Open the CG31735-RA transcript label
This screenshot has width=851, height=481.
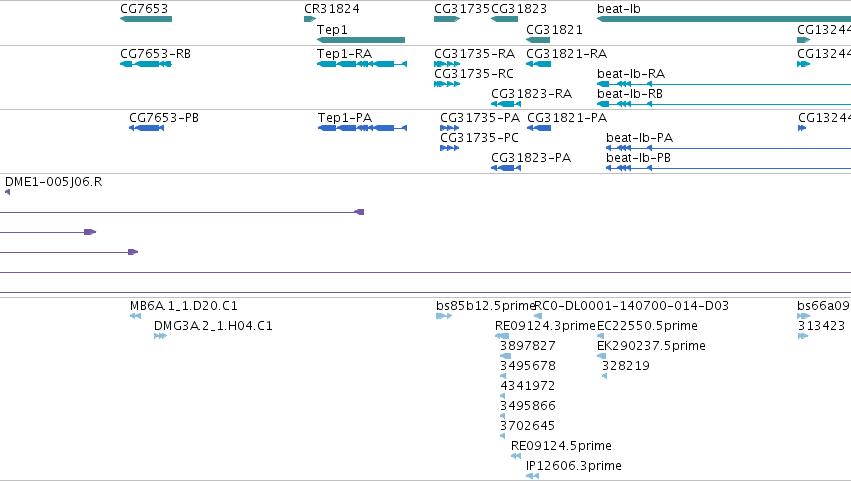[x=474, y=54]
